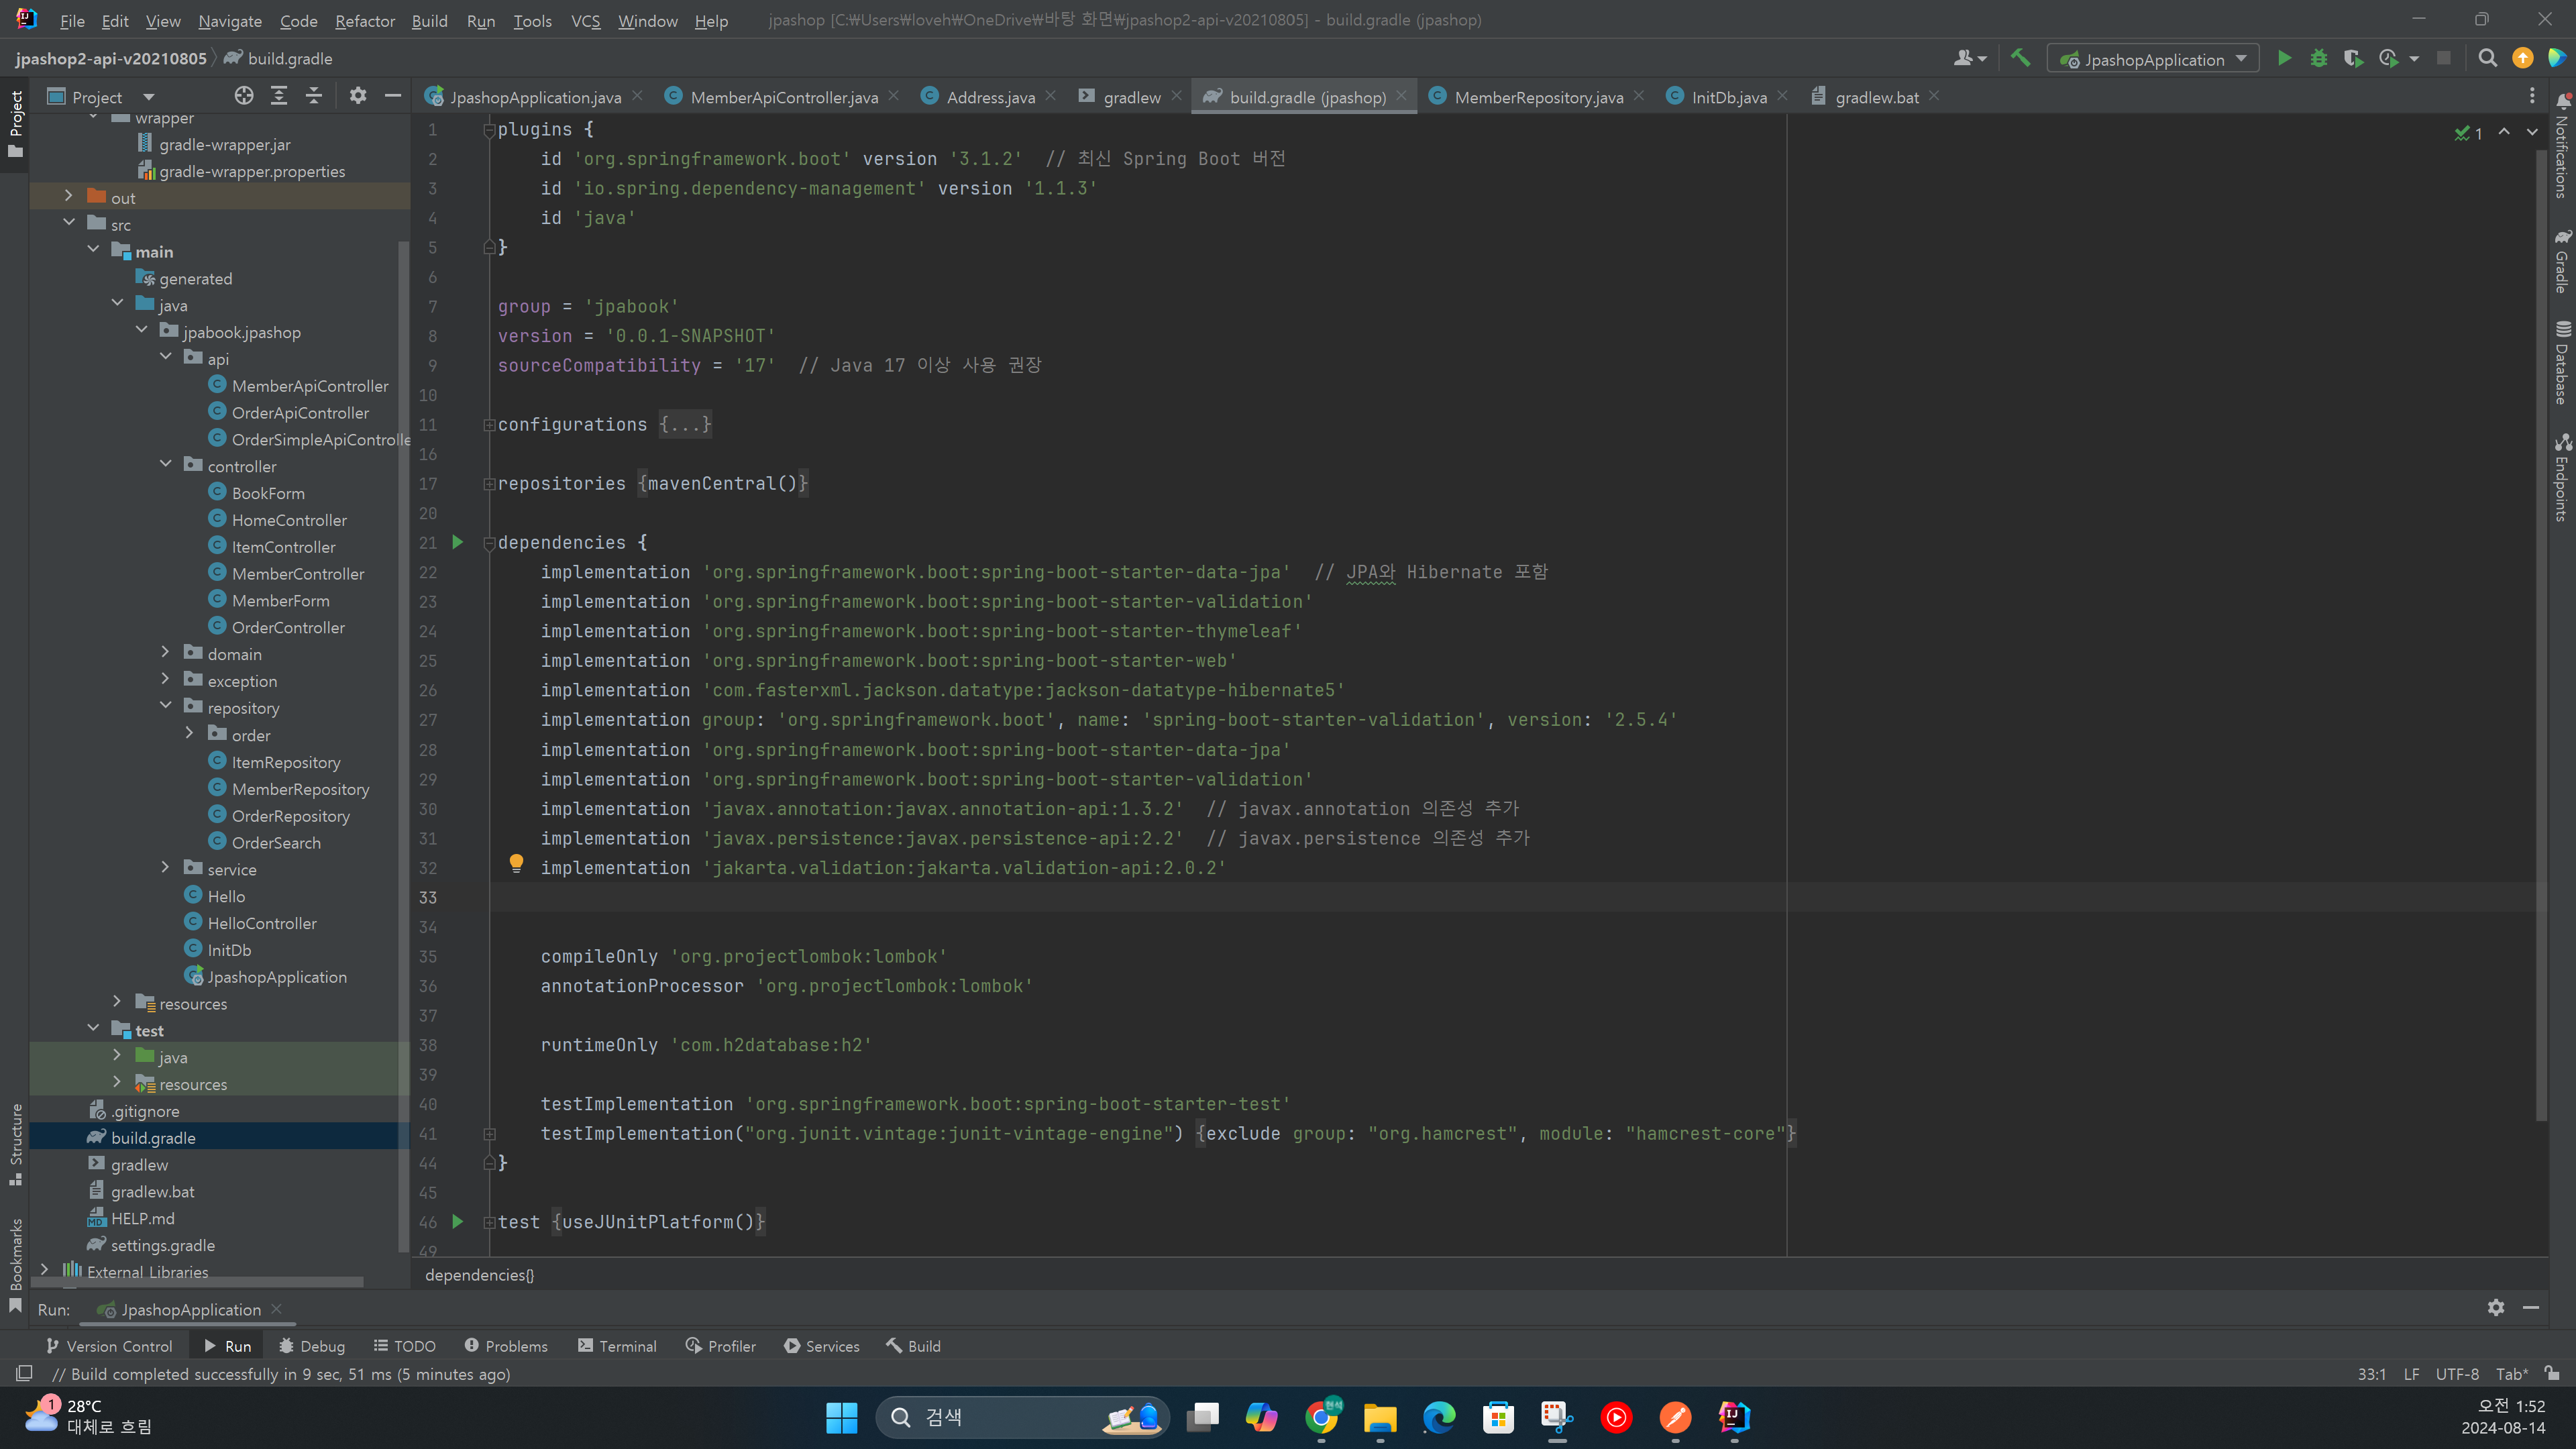Click the yellow lightbulb intention icon
2576x1449 pixels.
click(x=516, y=863)
